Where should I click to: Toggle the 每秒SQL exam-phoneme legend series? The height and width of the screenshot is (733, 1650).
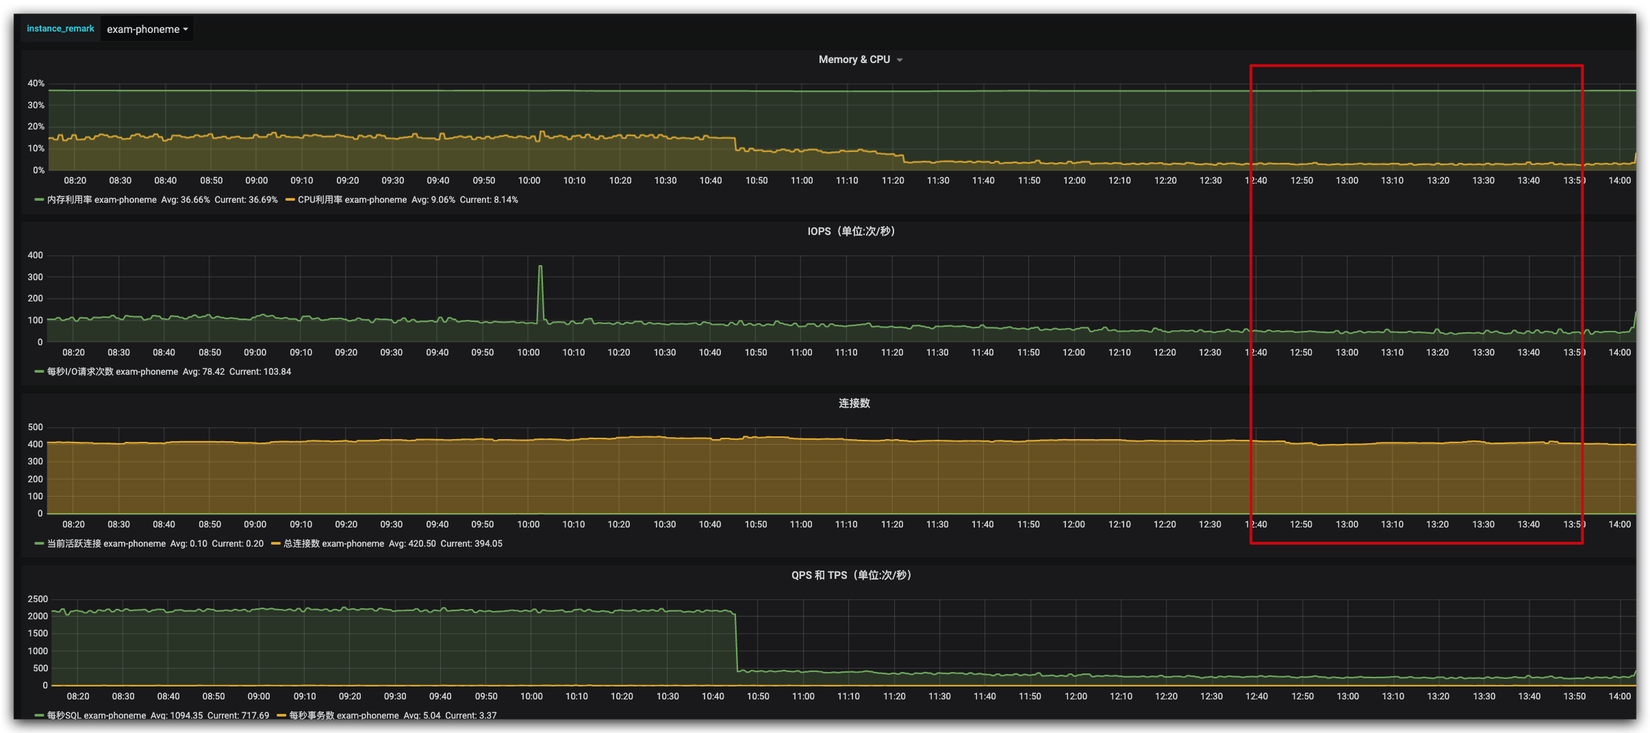(96, 716)
